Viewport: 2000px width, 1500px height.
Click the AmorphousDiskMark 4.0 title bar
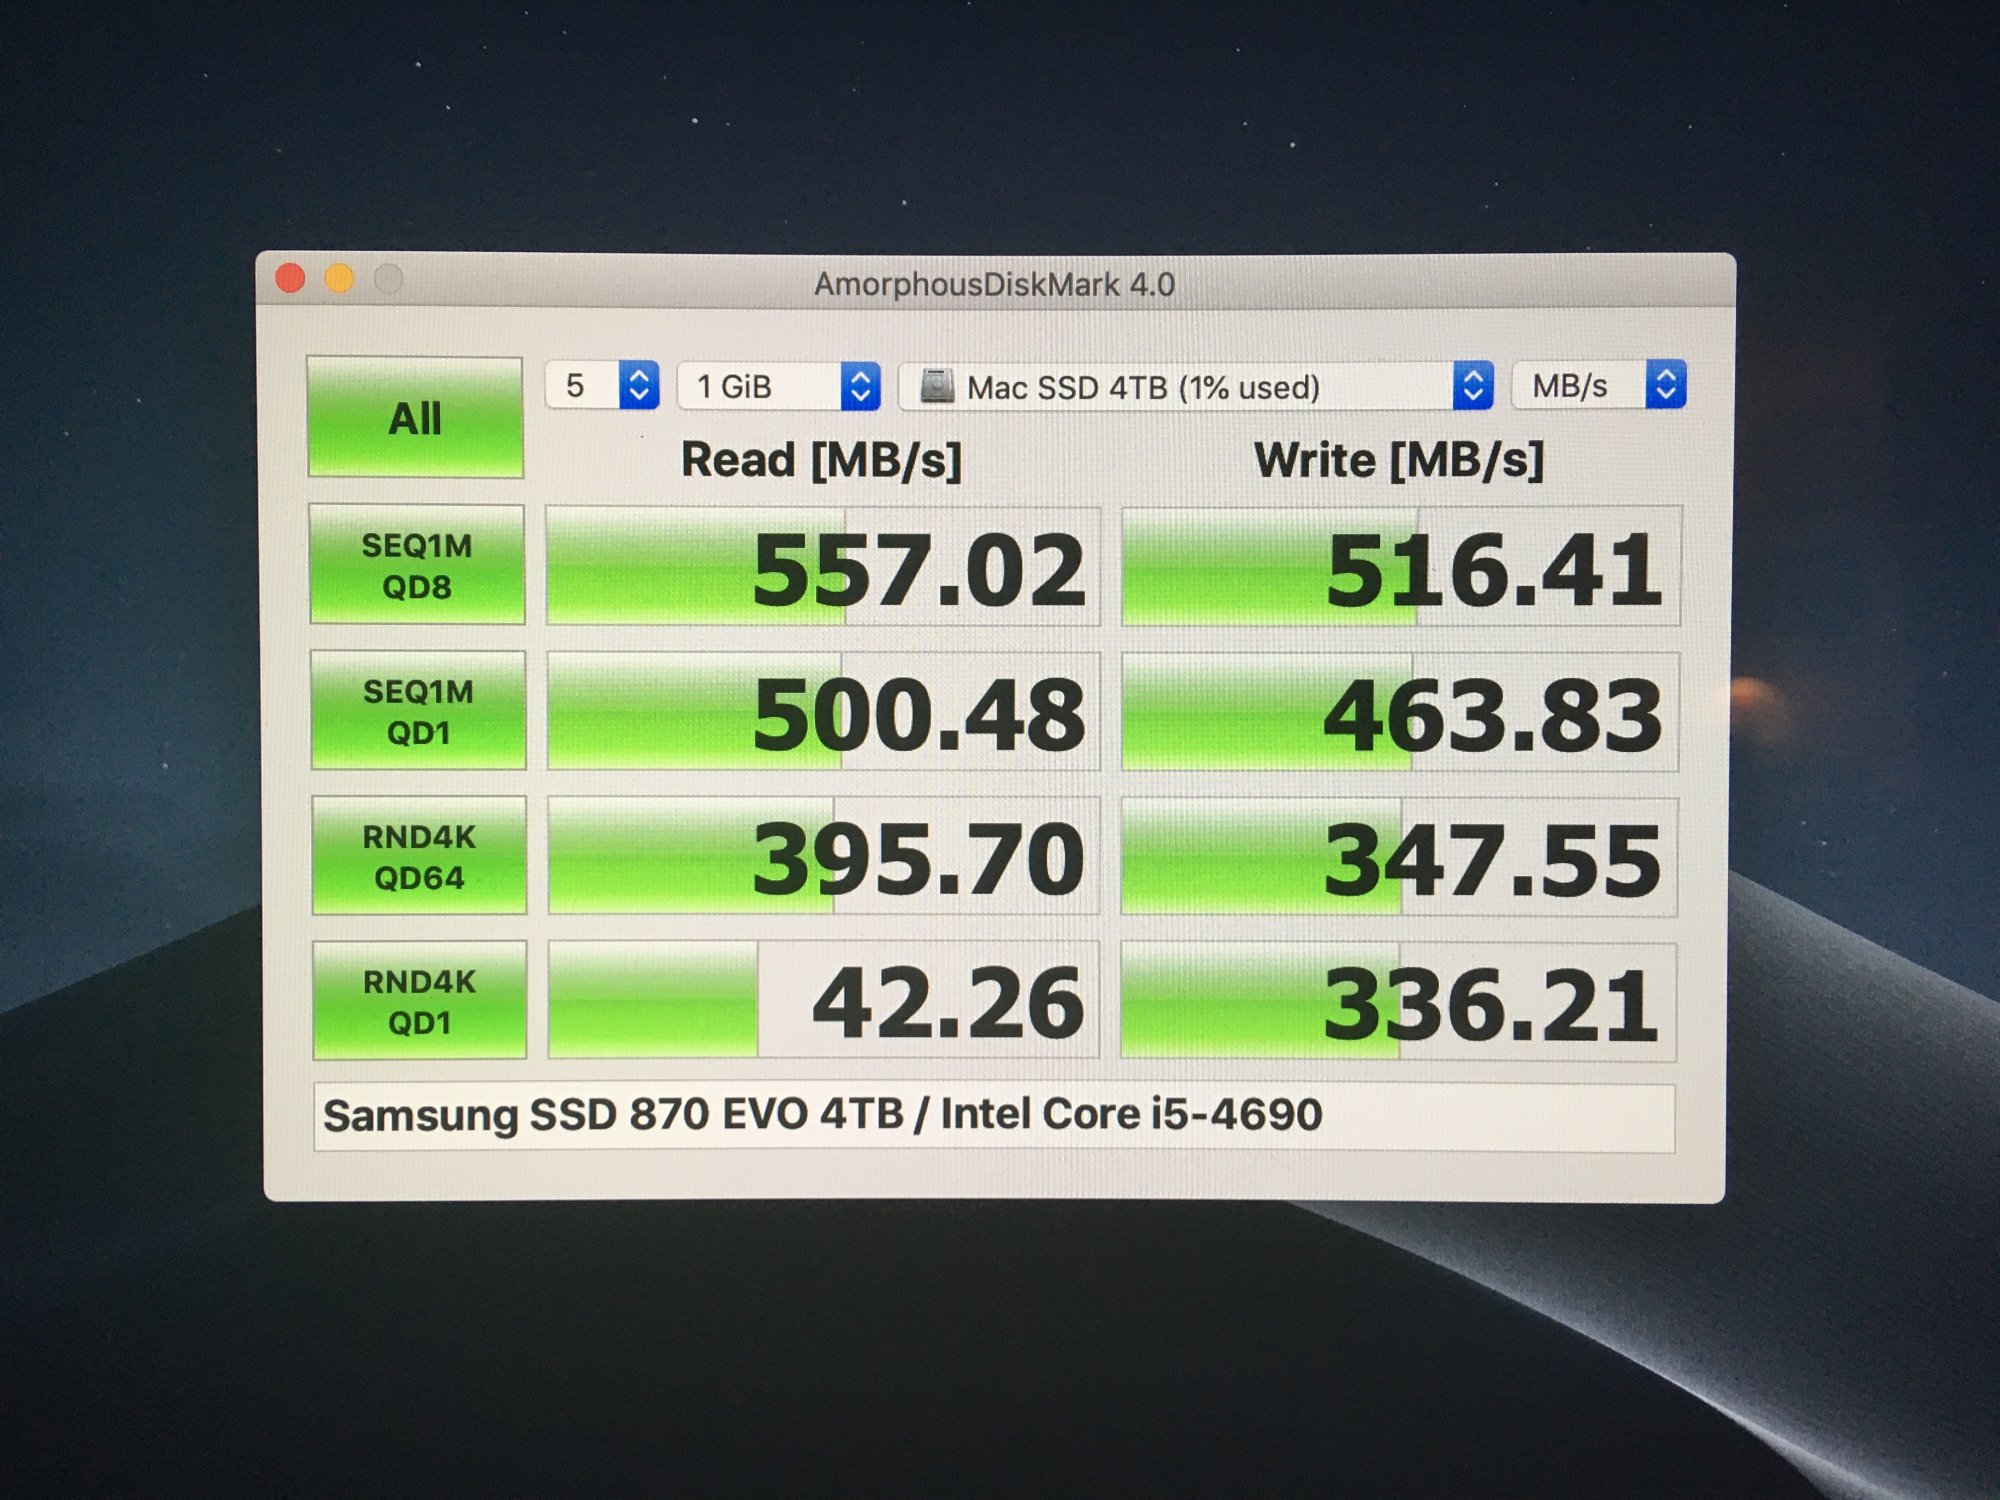(x=993, y=284)
